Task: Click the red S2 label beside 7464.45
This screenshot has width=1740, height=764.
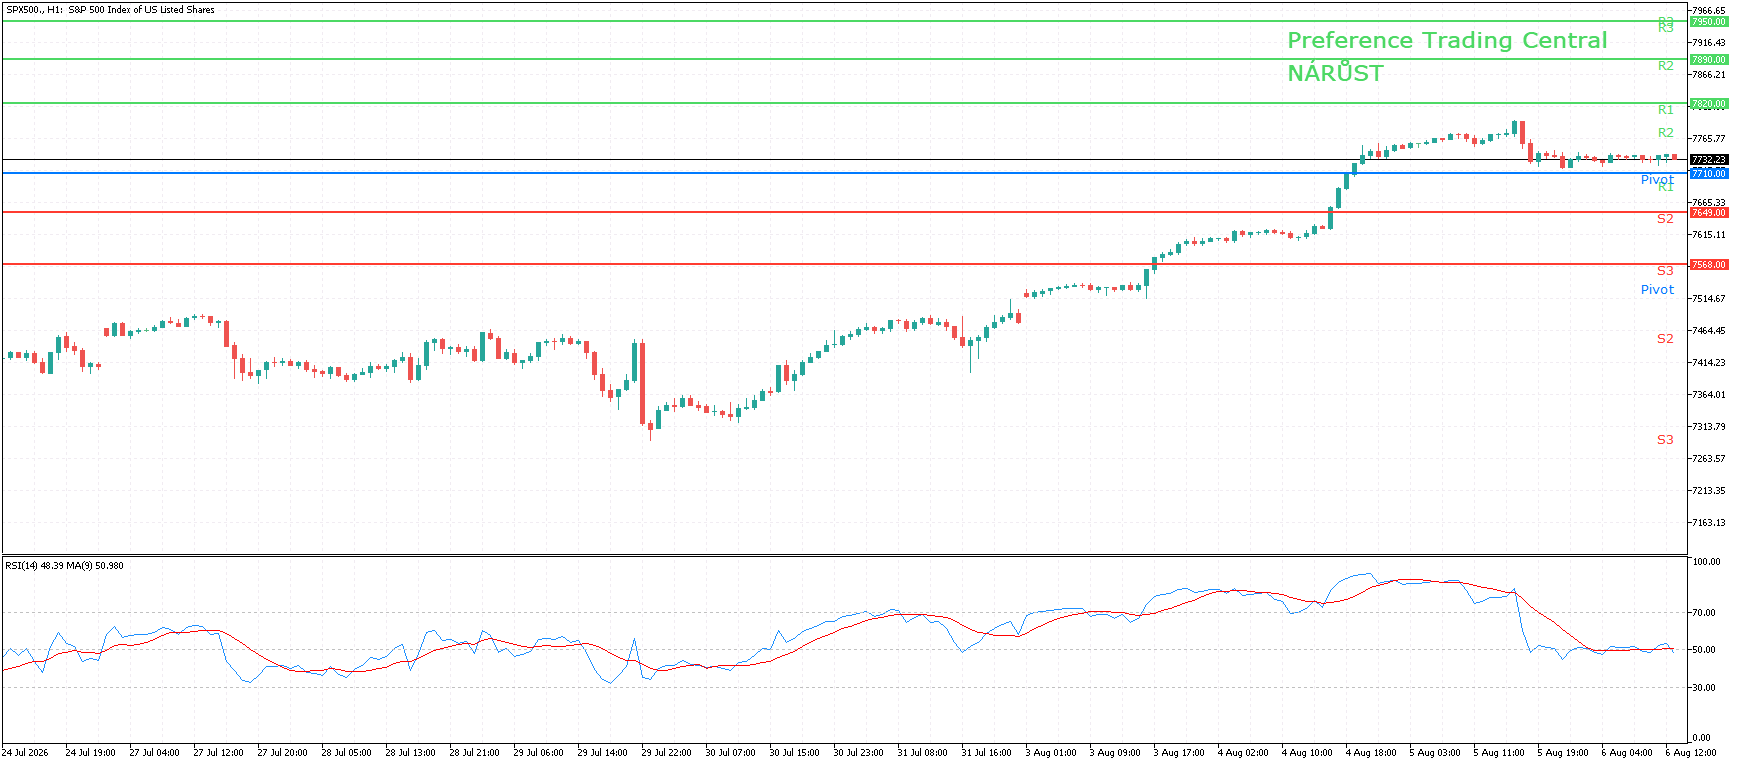Action: [x=1665, y=339]
